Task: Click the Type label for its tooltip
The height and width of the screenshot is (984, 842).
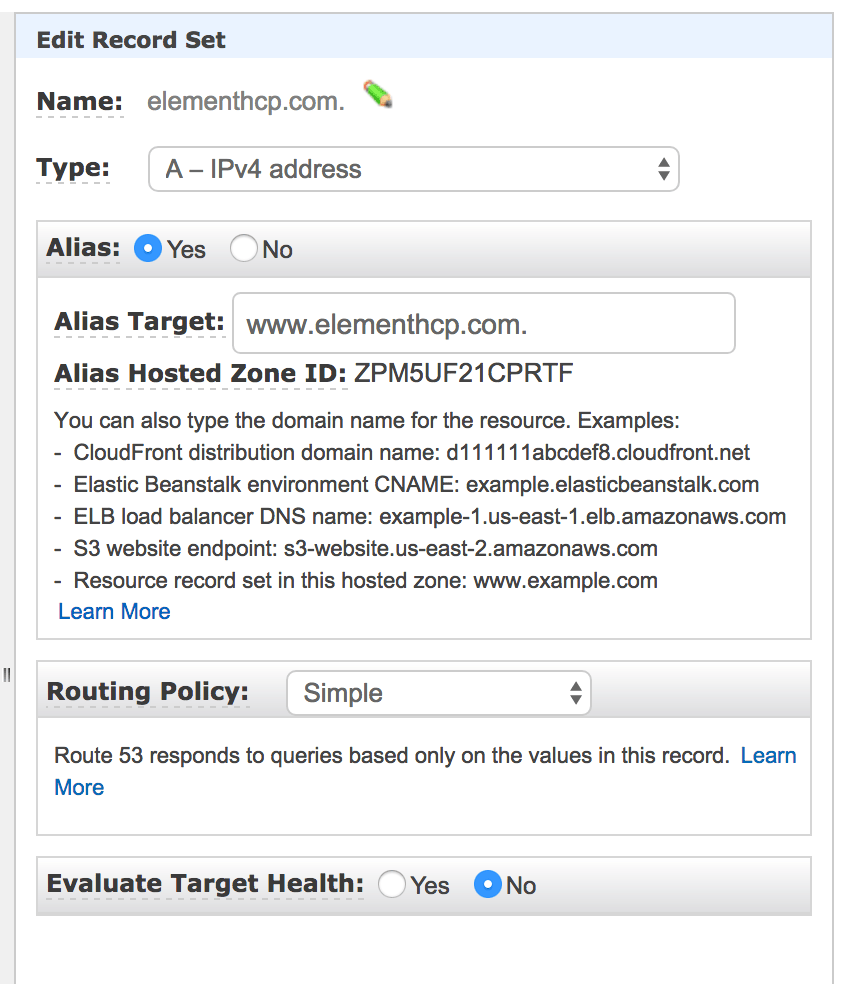Action: (72, 168)
